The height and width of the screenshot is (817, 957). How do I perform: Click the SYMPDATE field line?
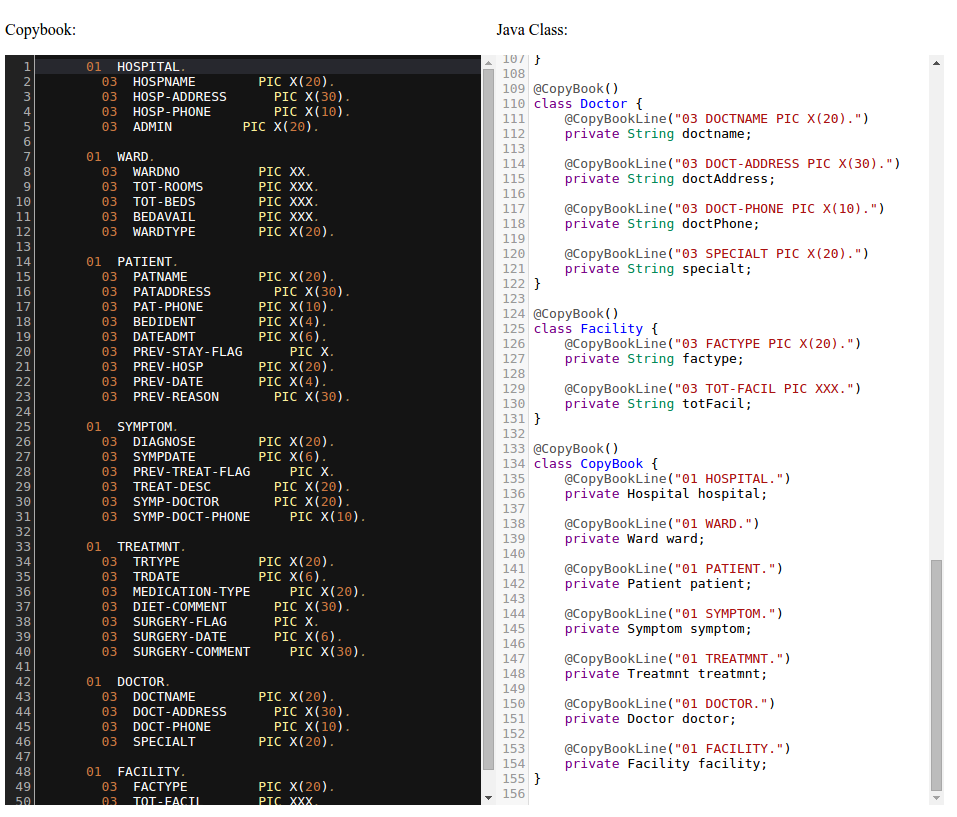pos(214,456)
